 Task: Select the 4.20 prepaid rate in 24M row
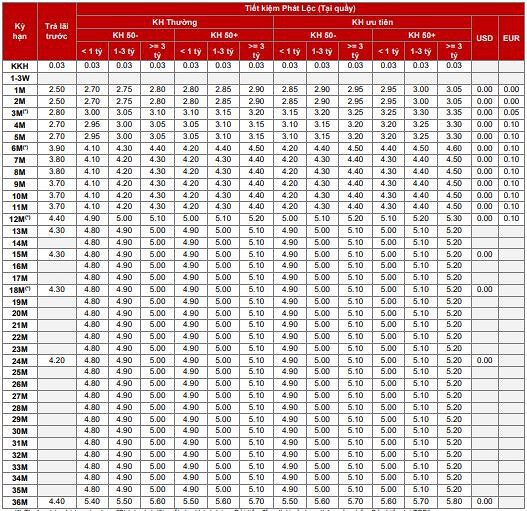(x=56, y=360)
